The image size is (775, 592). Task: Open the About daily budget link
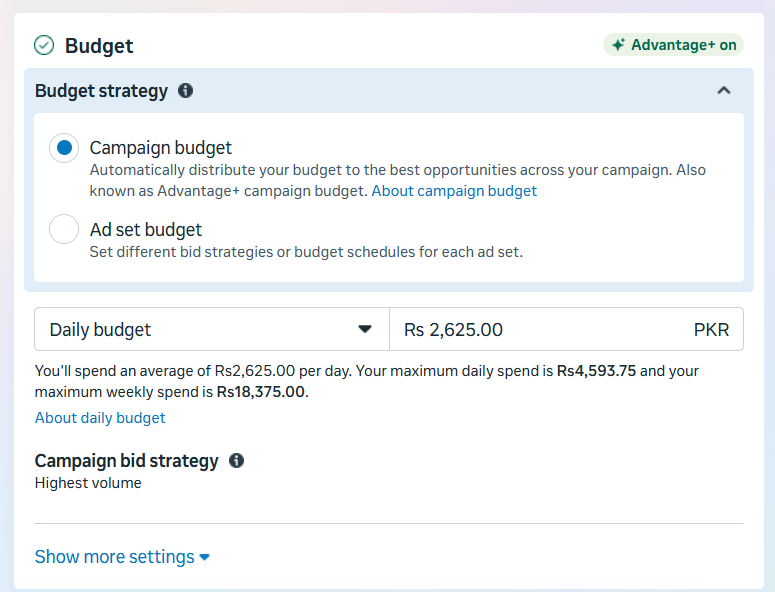coord(100,418)
